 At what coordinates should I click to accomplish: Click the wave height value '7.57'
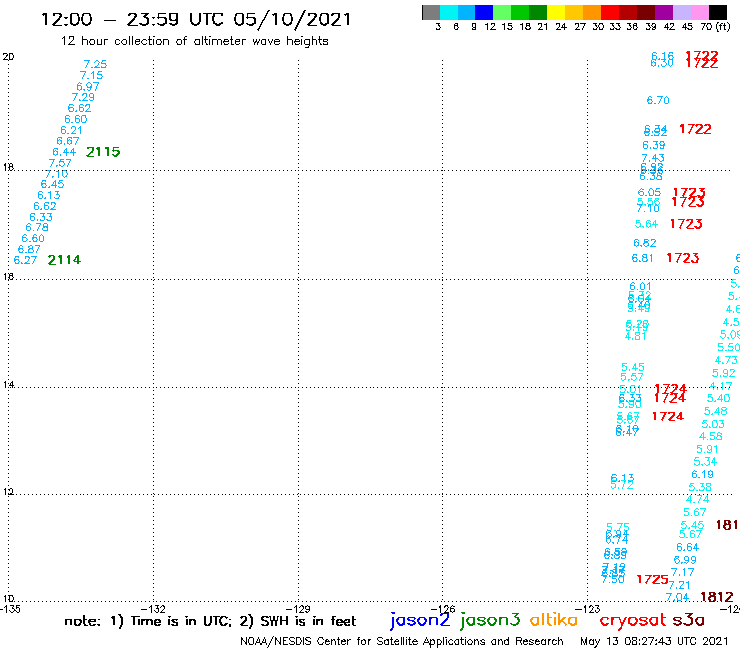coord(60,163)
